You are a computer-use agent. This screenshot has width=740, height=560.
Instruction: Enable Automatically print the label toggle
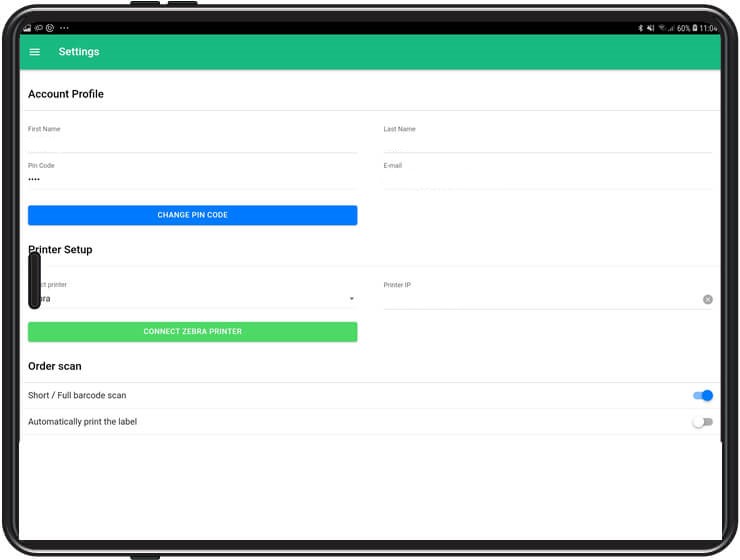click(702, 422)
